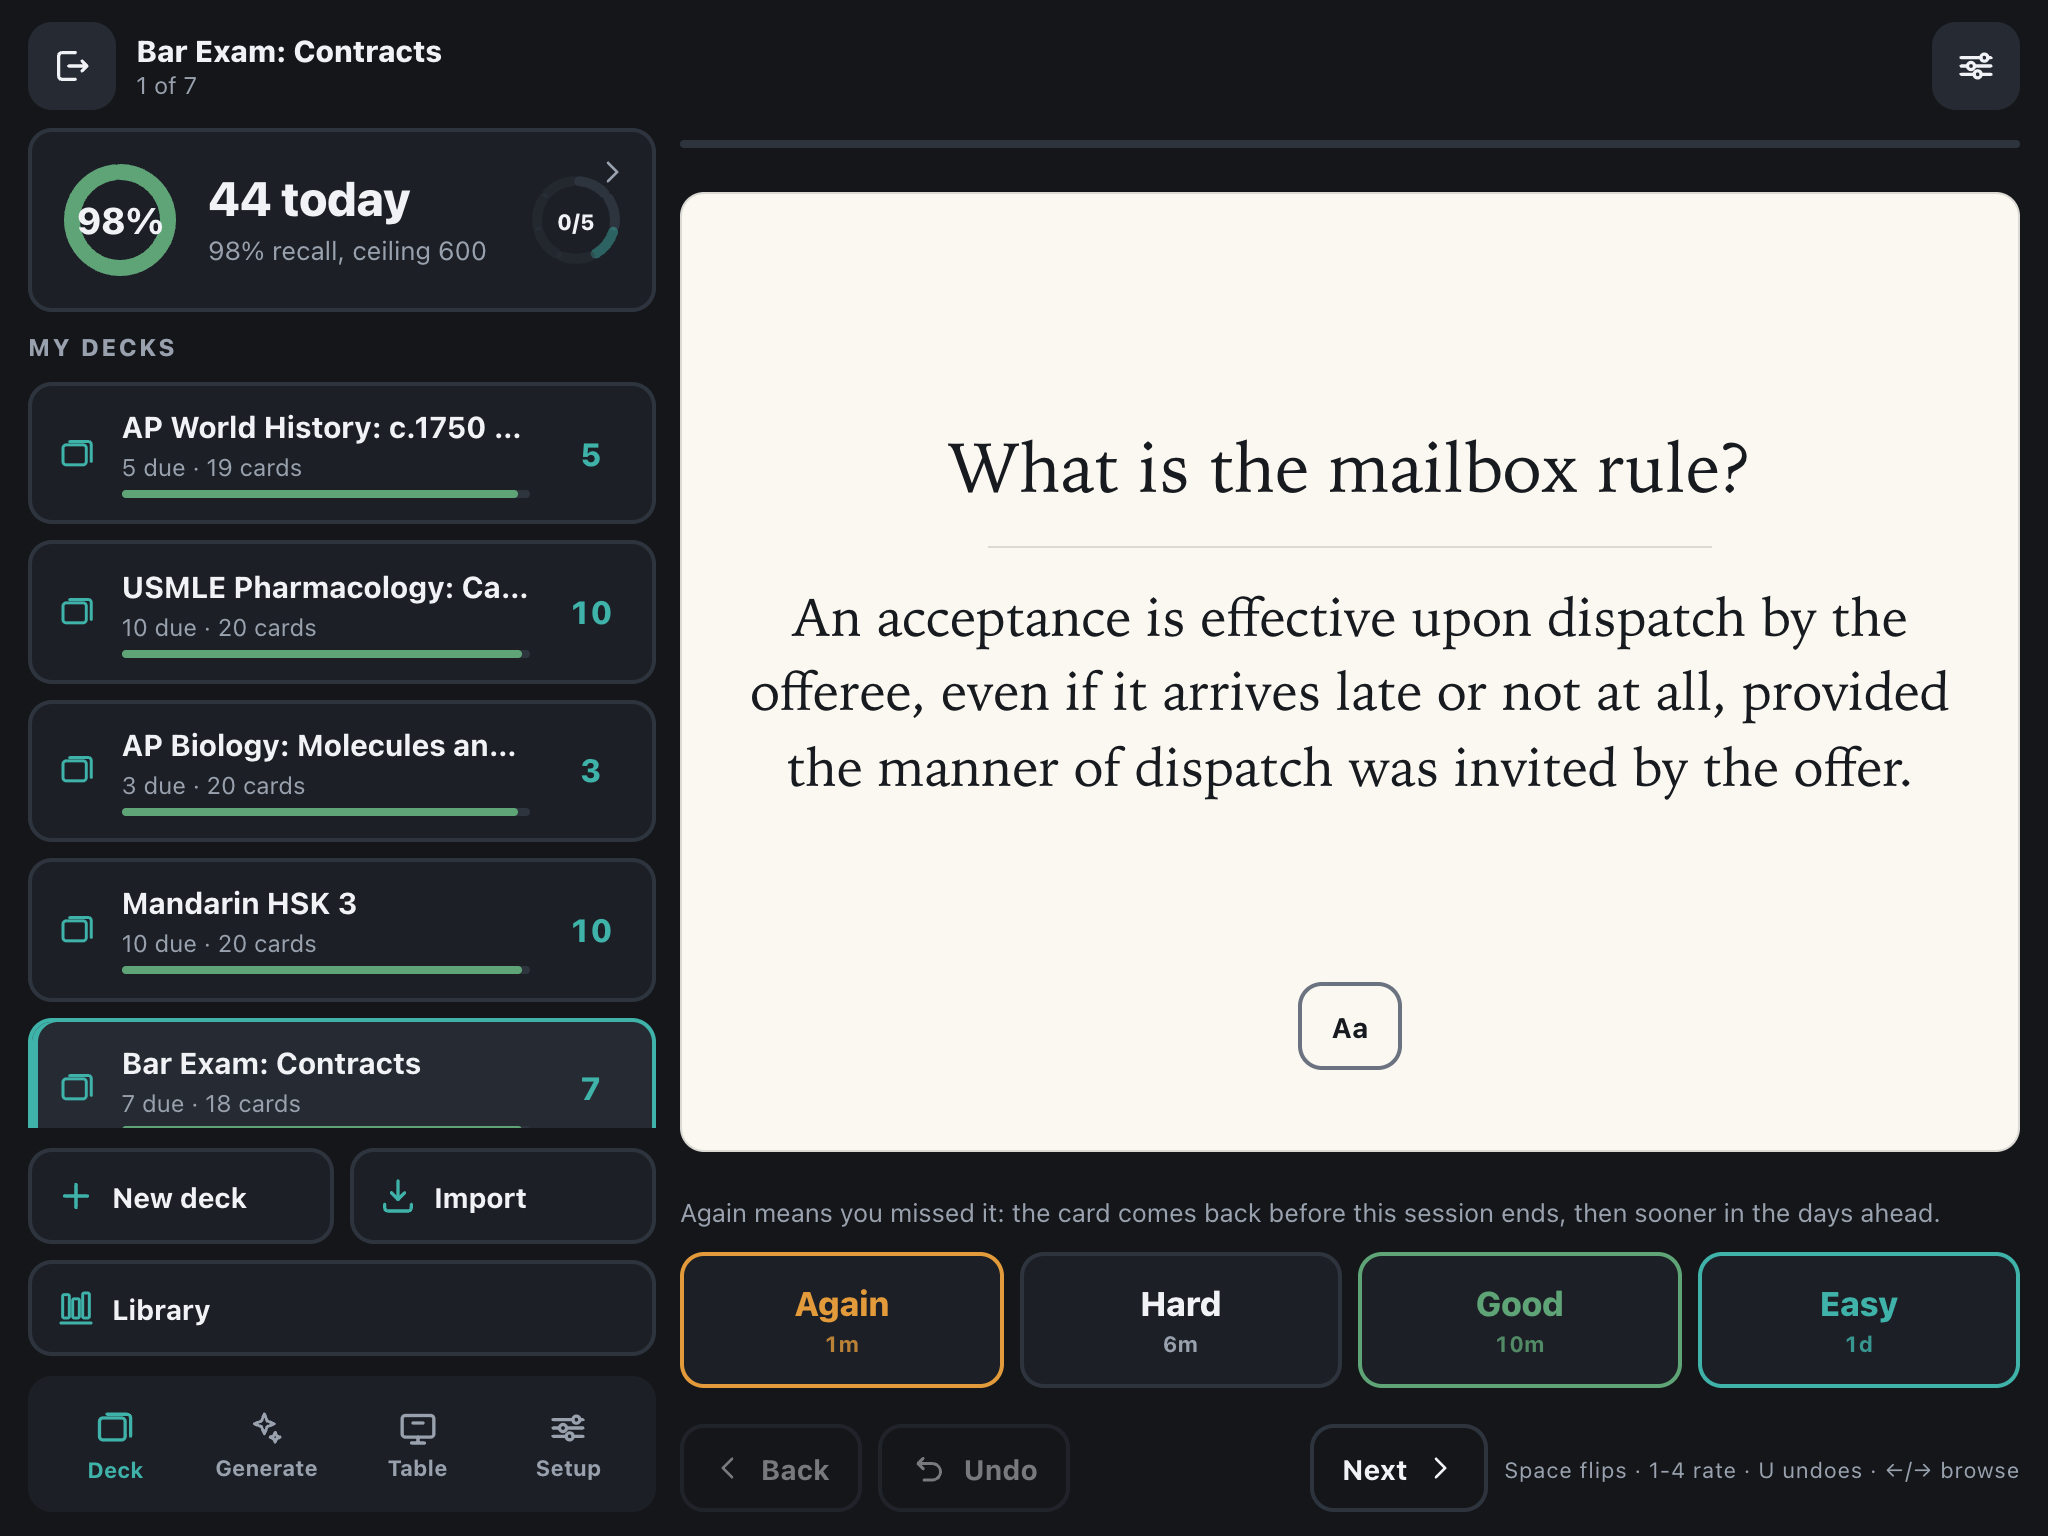Click the '98% recall, ceiling 600' text

pos(347,251)
